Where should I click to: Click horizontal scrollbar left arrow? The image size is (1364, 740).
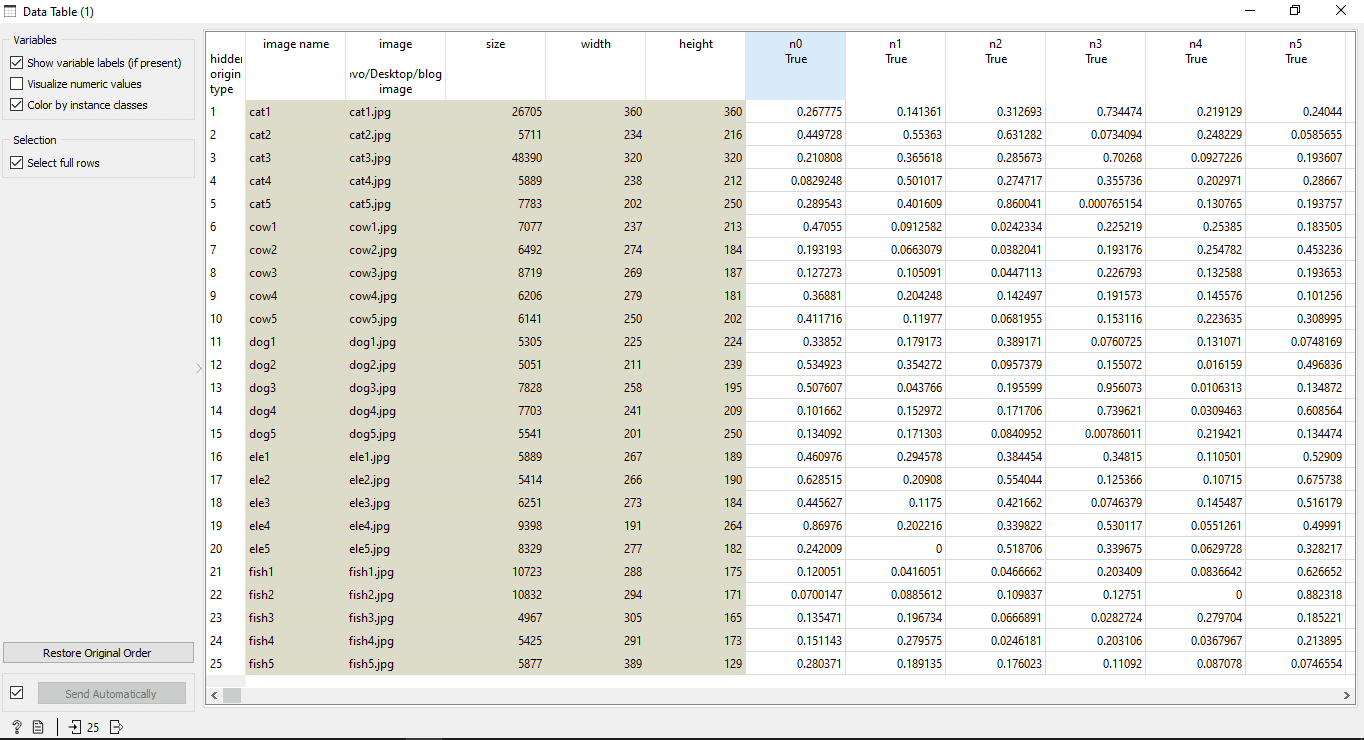pyautogui.click(x=214, y=695)
